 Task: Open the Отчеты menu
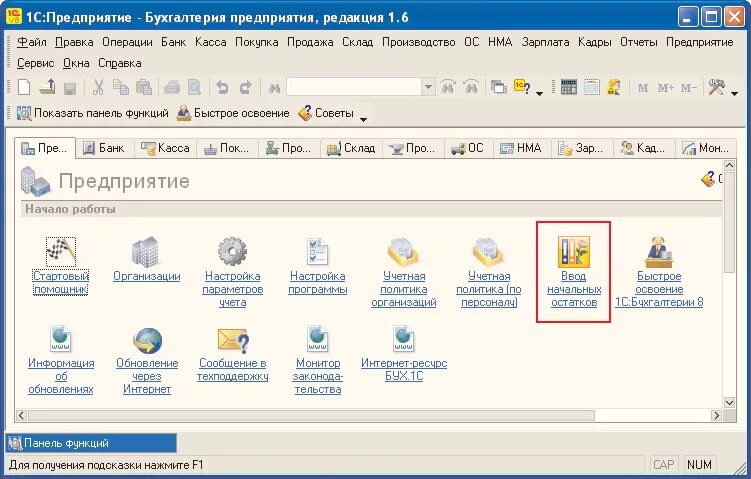tap(638, 42)
